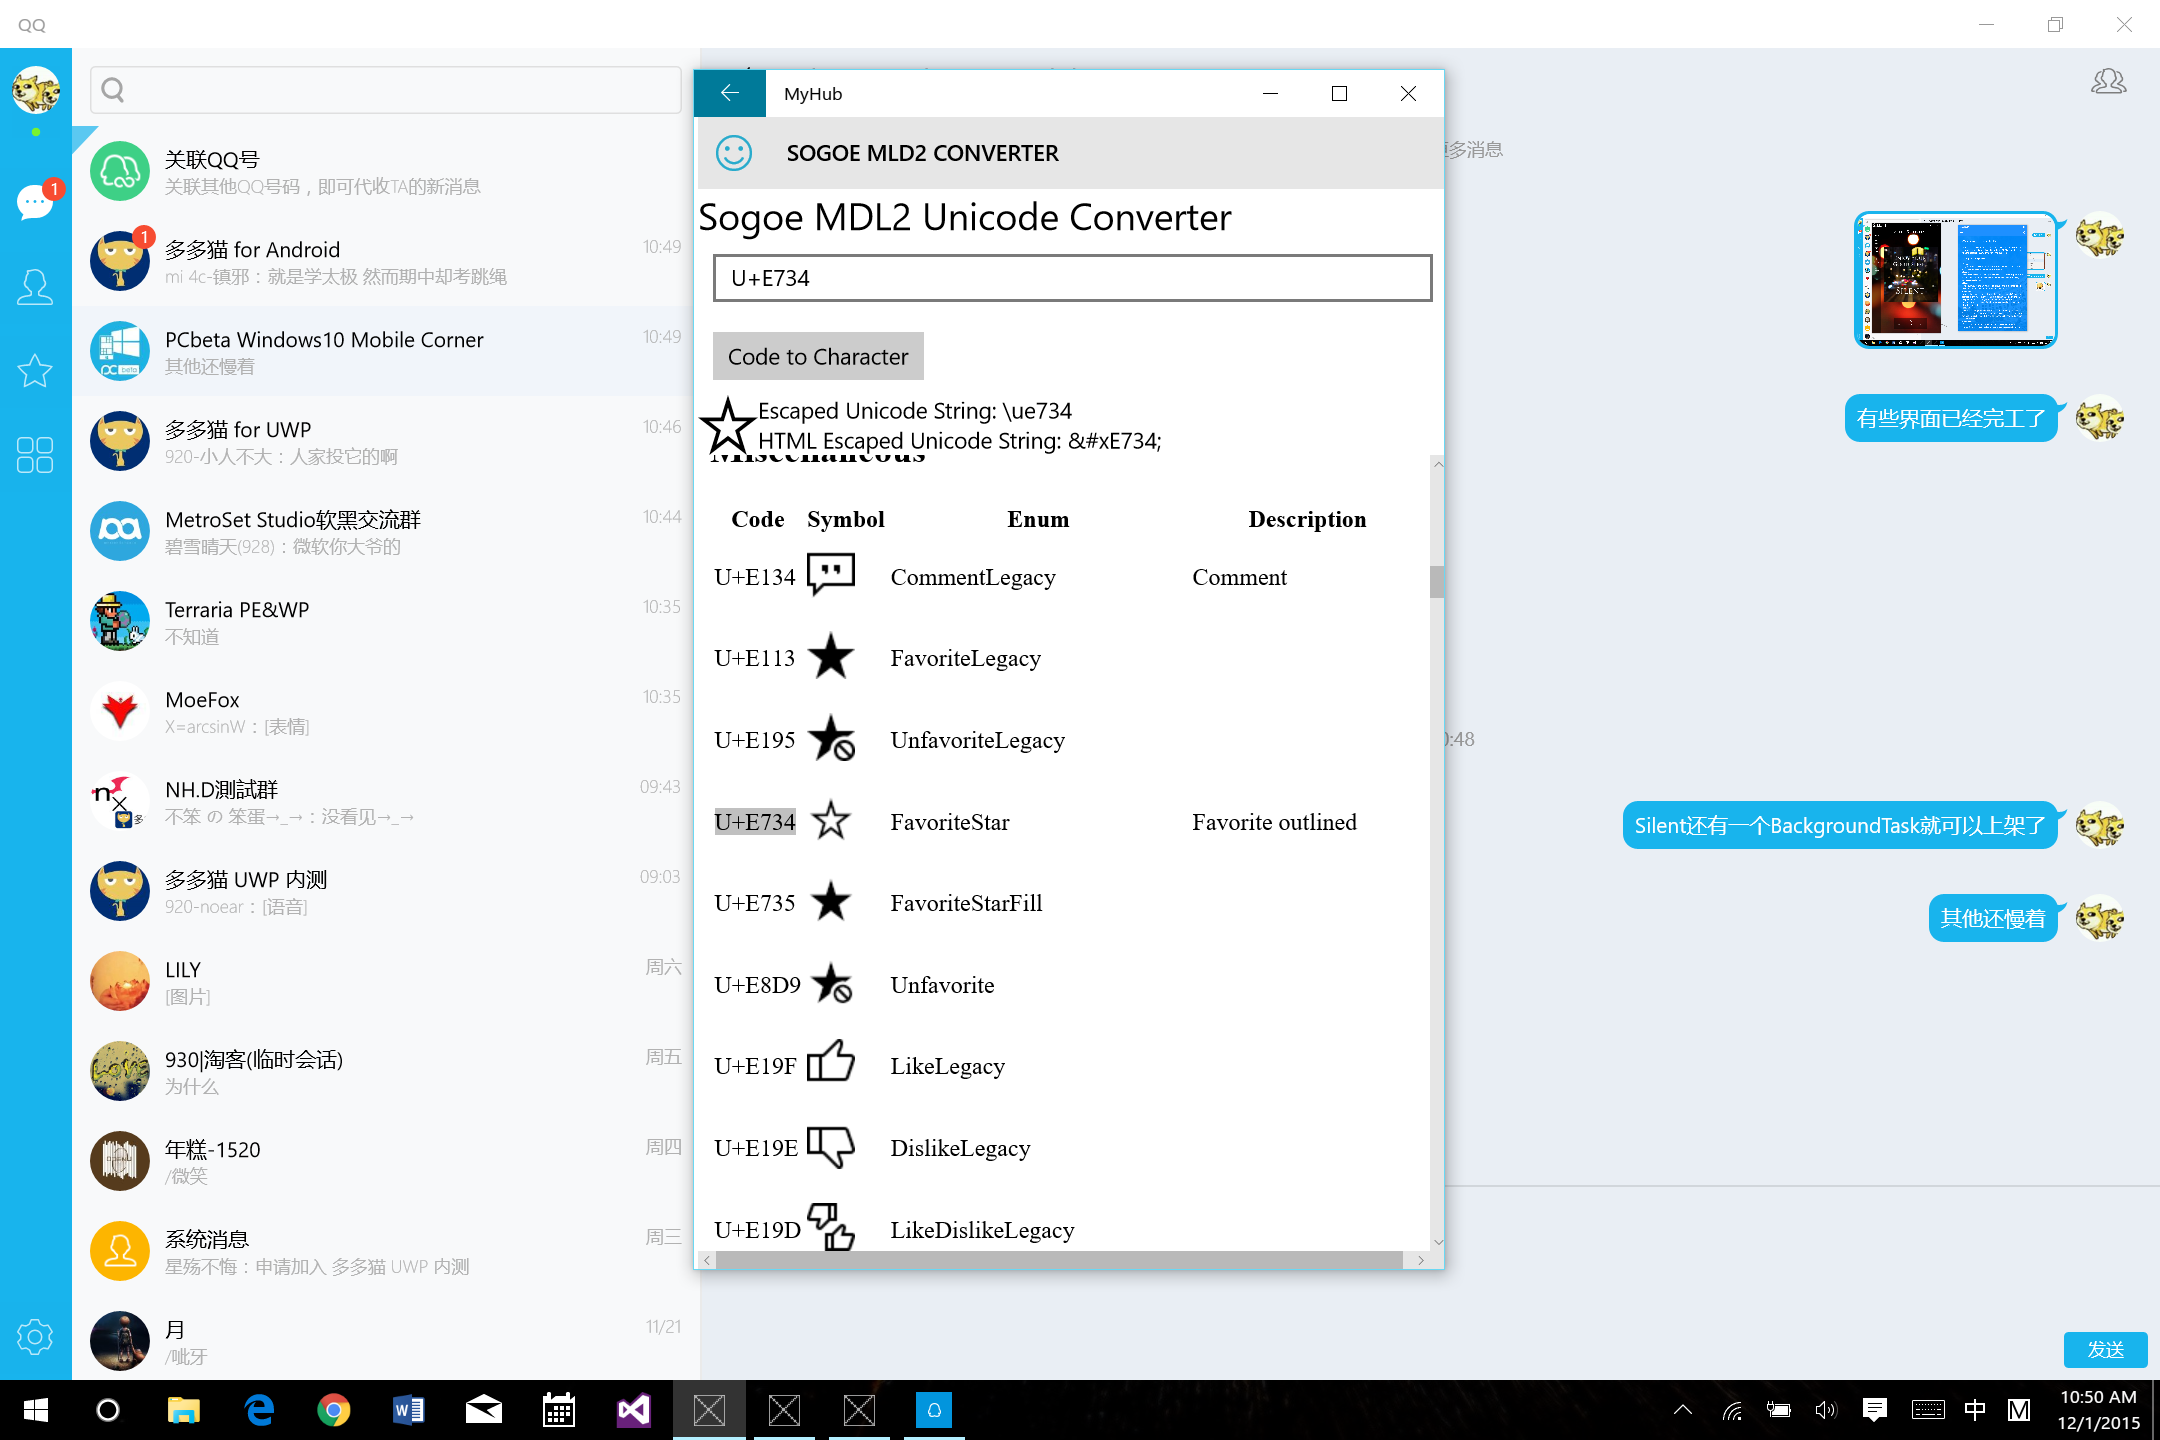Open Word from the taskbar
This screenshot has width=2160, height=1440.
pos(409,1410)
